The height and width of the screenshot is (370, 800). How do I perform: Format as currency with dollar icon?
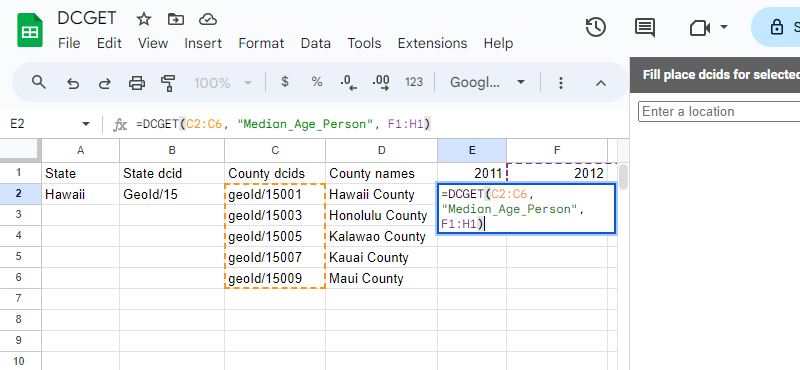(285, 82)
